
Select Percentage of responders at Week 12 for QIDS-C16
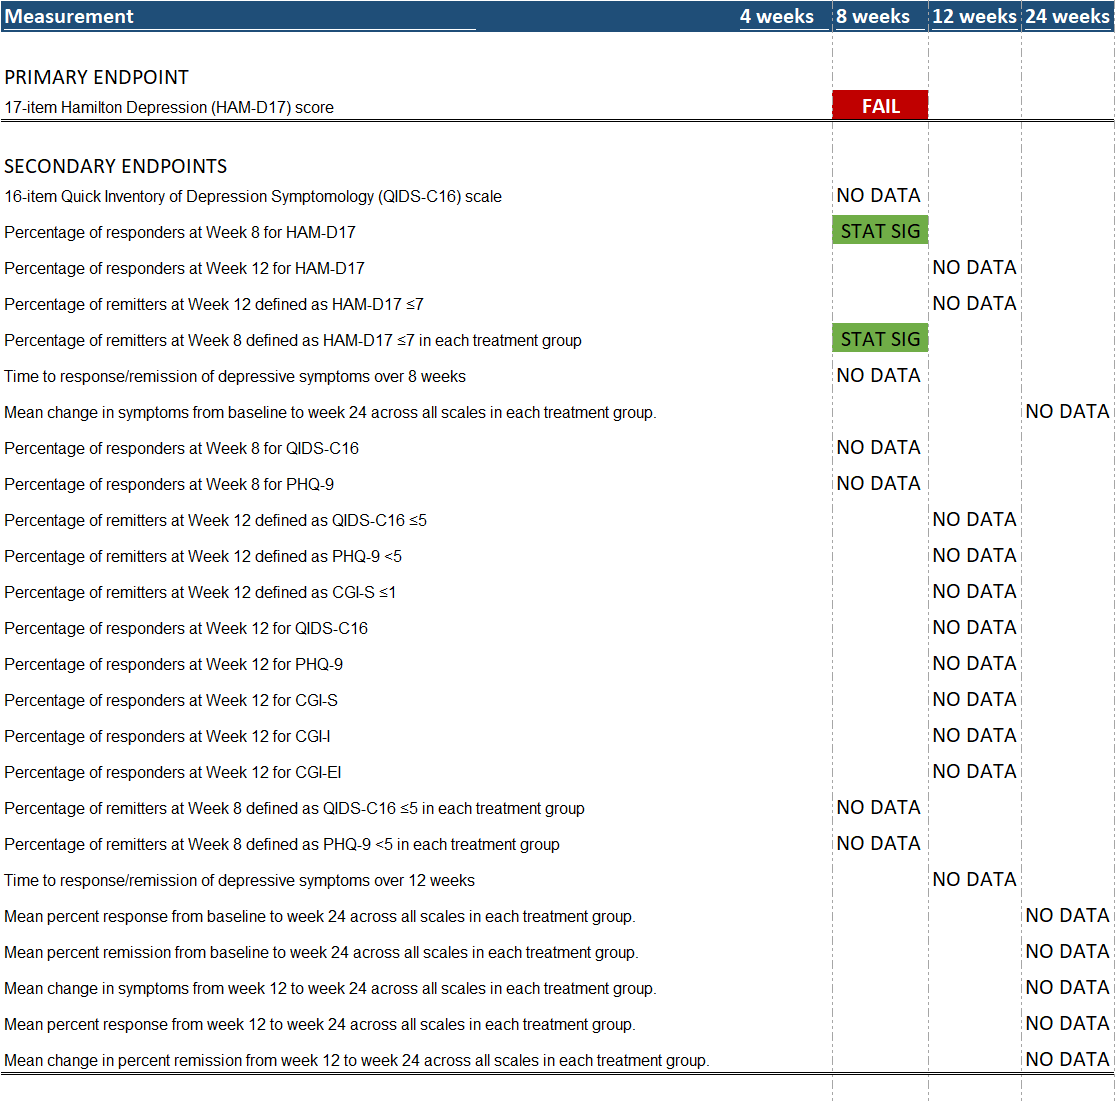tap(186, 628)
